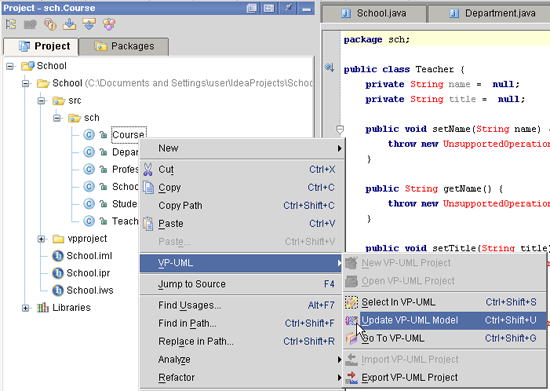Click the pin icon in Project panel title
Viewport: 550px width, 391px height.
click(288, 8)
